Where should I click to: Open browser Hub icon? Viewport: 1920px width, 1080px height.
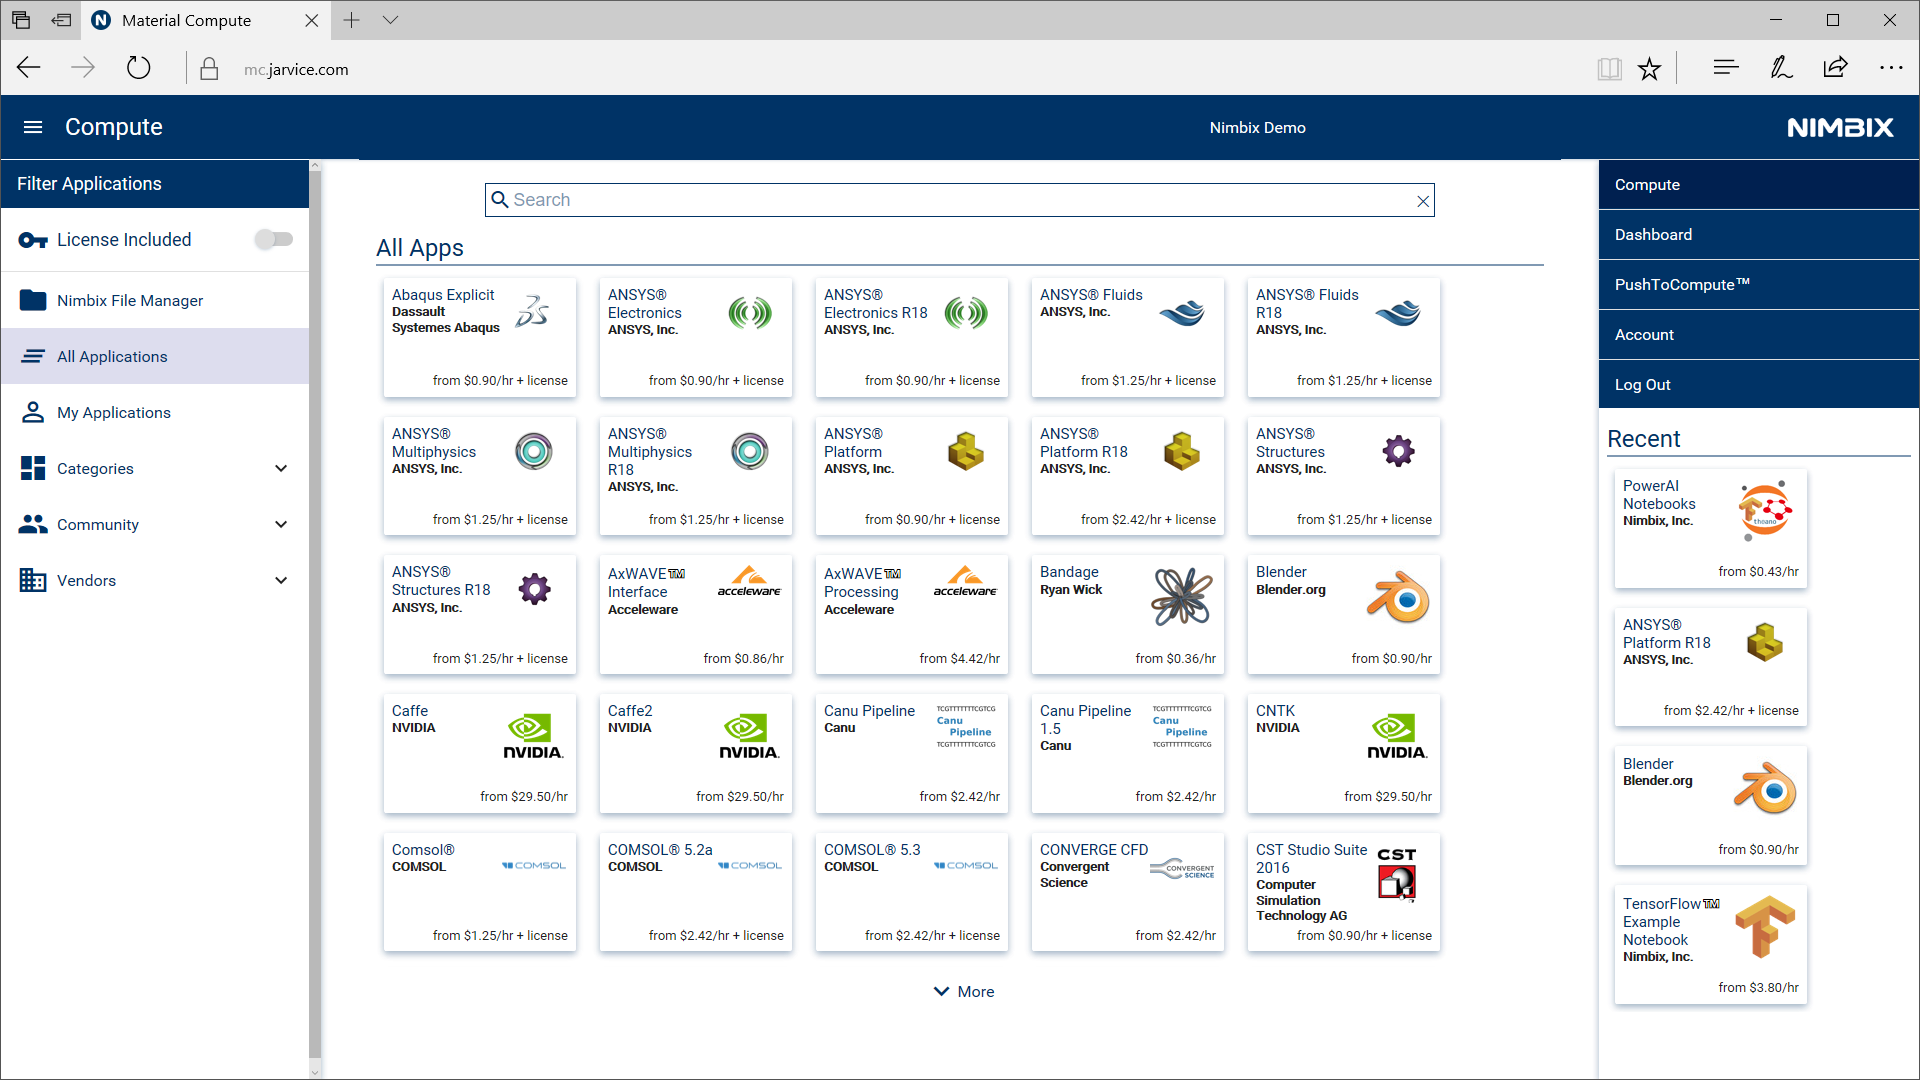click(x=1725, y=68)
